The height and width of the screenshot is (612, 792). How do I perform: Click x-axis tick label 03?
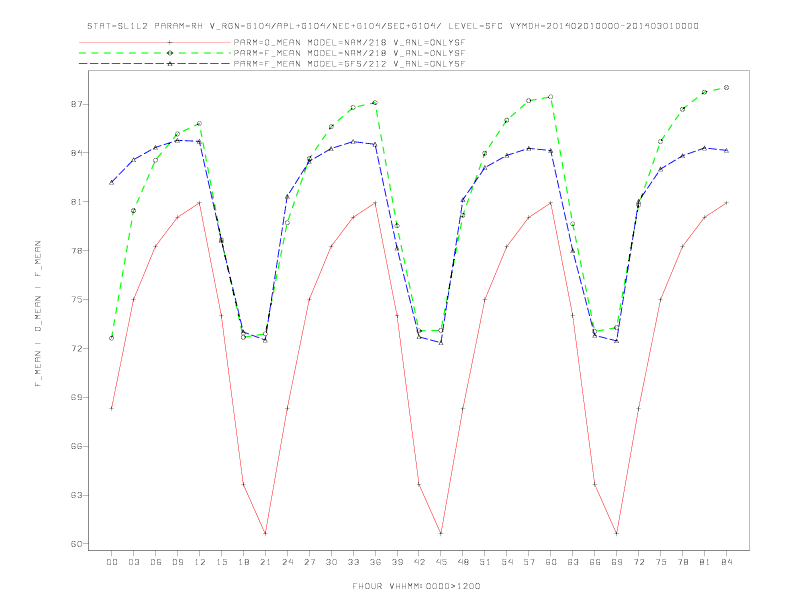coord(133,562)
